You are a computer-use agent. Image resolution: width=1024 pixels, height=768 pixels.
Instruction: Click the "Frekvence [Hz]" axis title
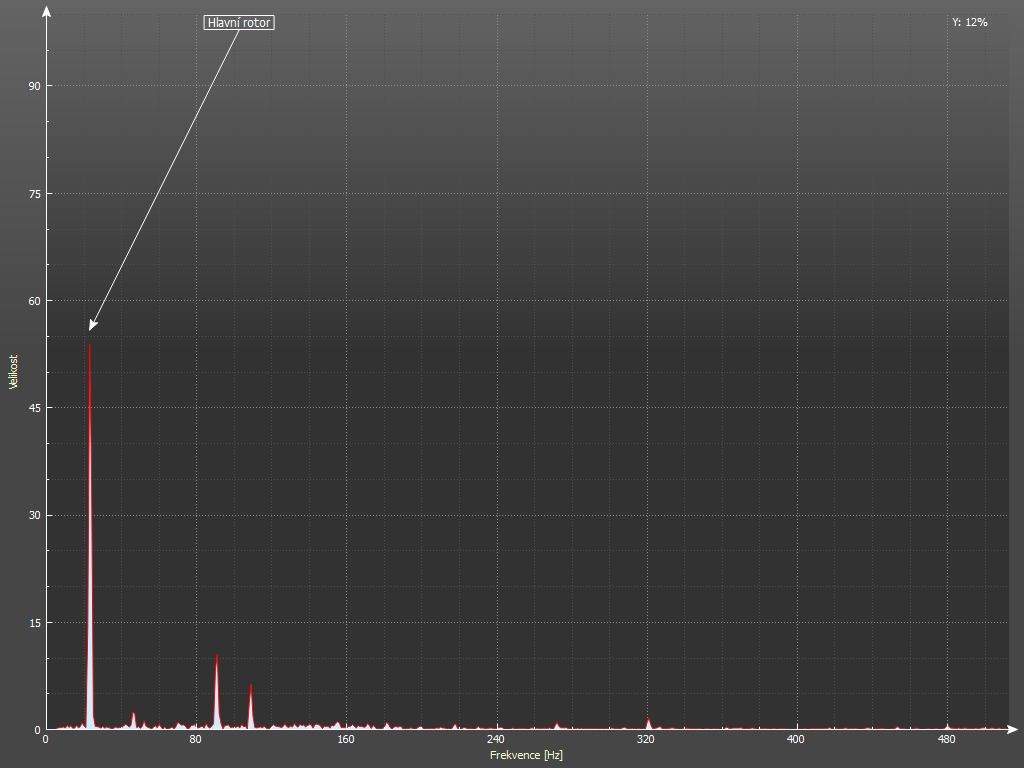[x=526, y=755]
